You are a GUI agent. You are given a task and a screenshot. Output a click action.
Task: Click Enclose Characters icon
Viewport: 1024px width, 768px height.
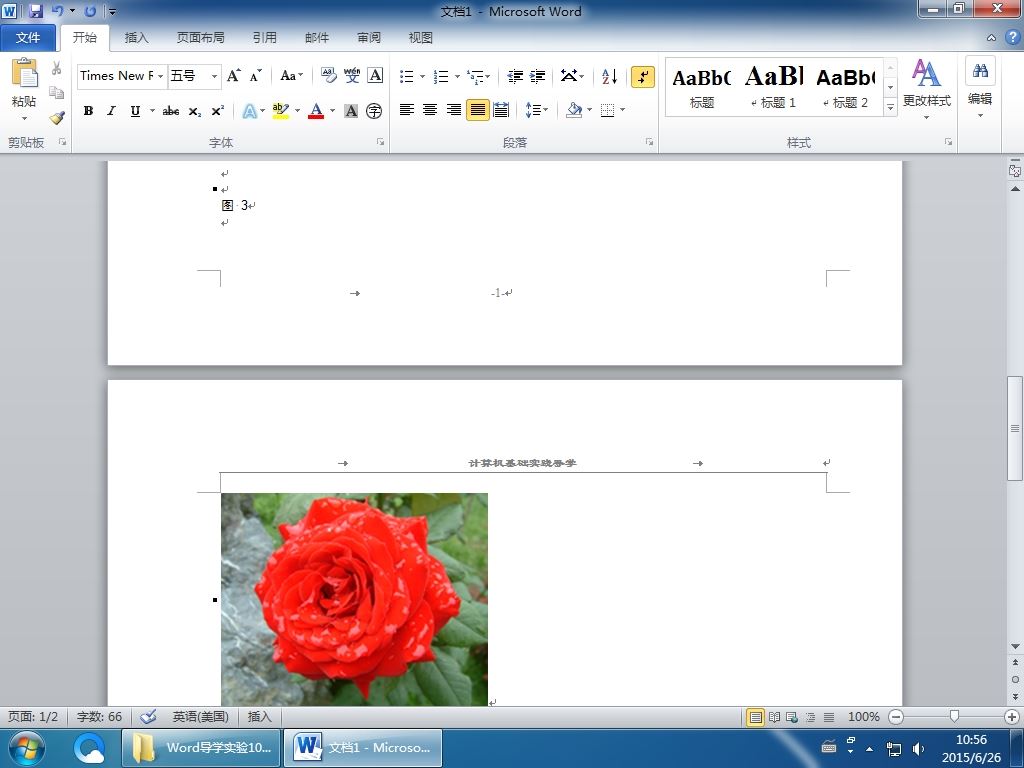[x=374, y=111]
